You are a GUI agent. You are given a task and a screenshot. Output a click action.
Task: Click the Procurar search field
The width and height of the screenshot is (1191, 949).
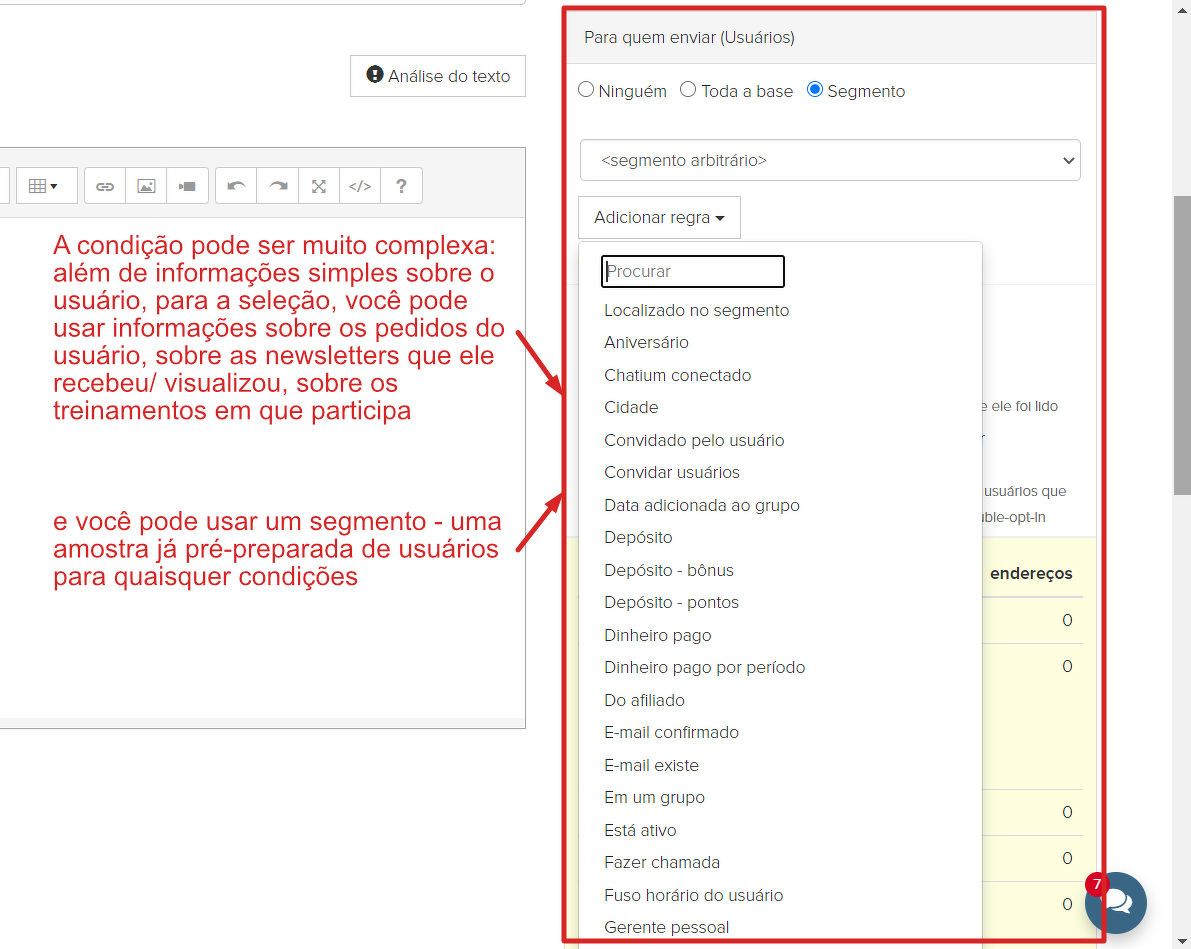click(692, 271)
